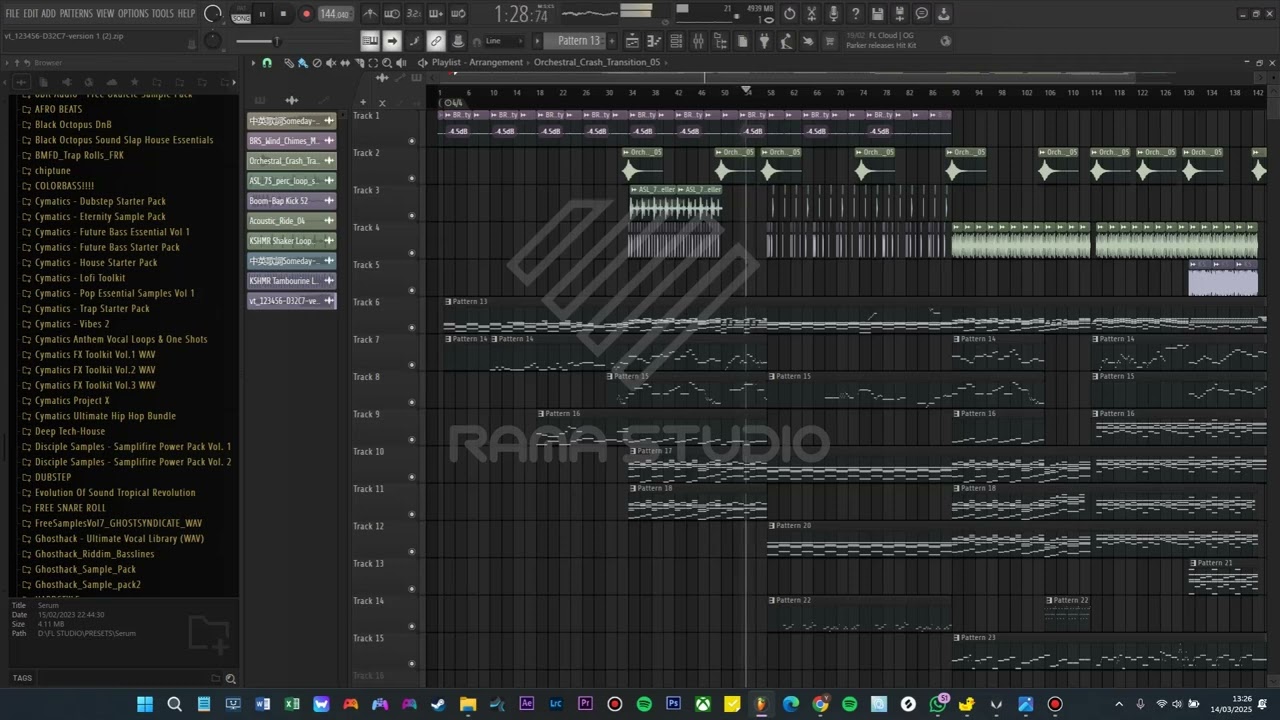The image size is (1280, 720).
Task: Toggle the hat-shaped multilink controller icon
Action: point(458,41)
